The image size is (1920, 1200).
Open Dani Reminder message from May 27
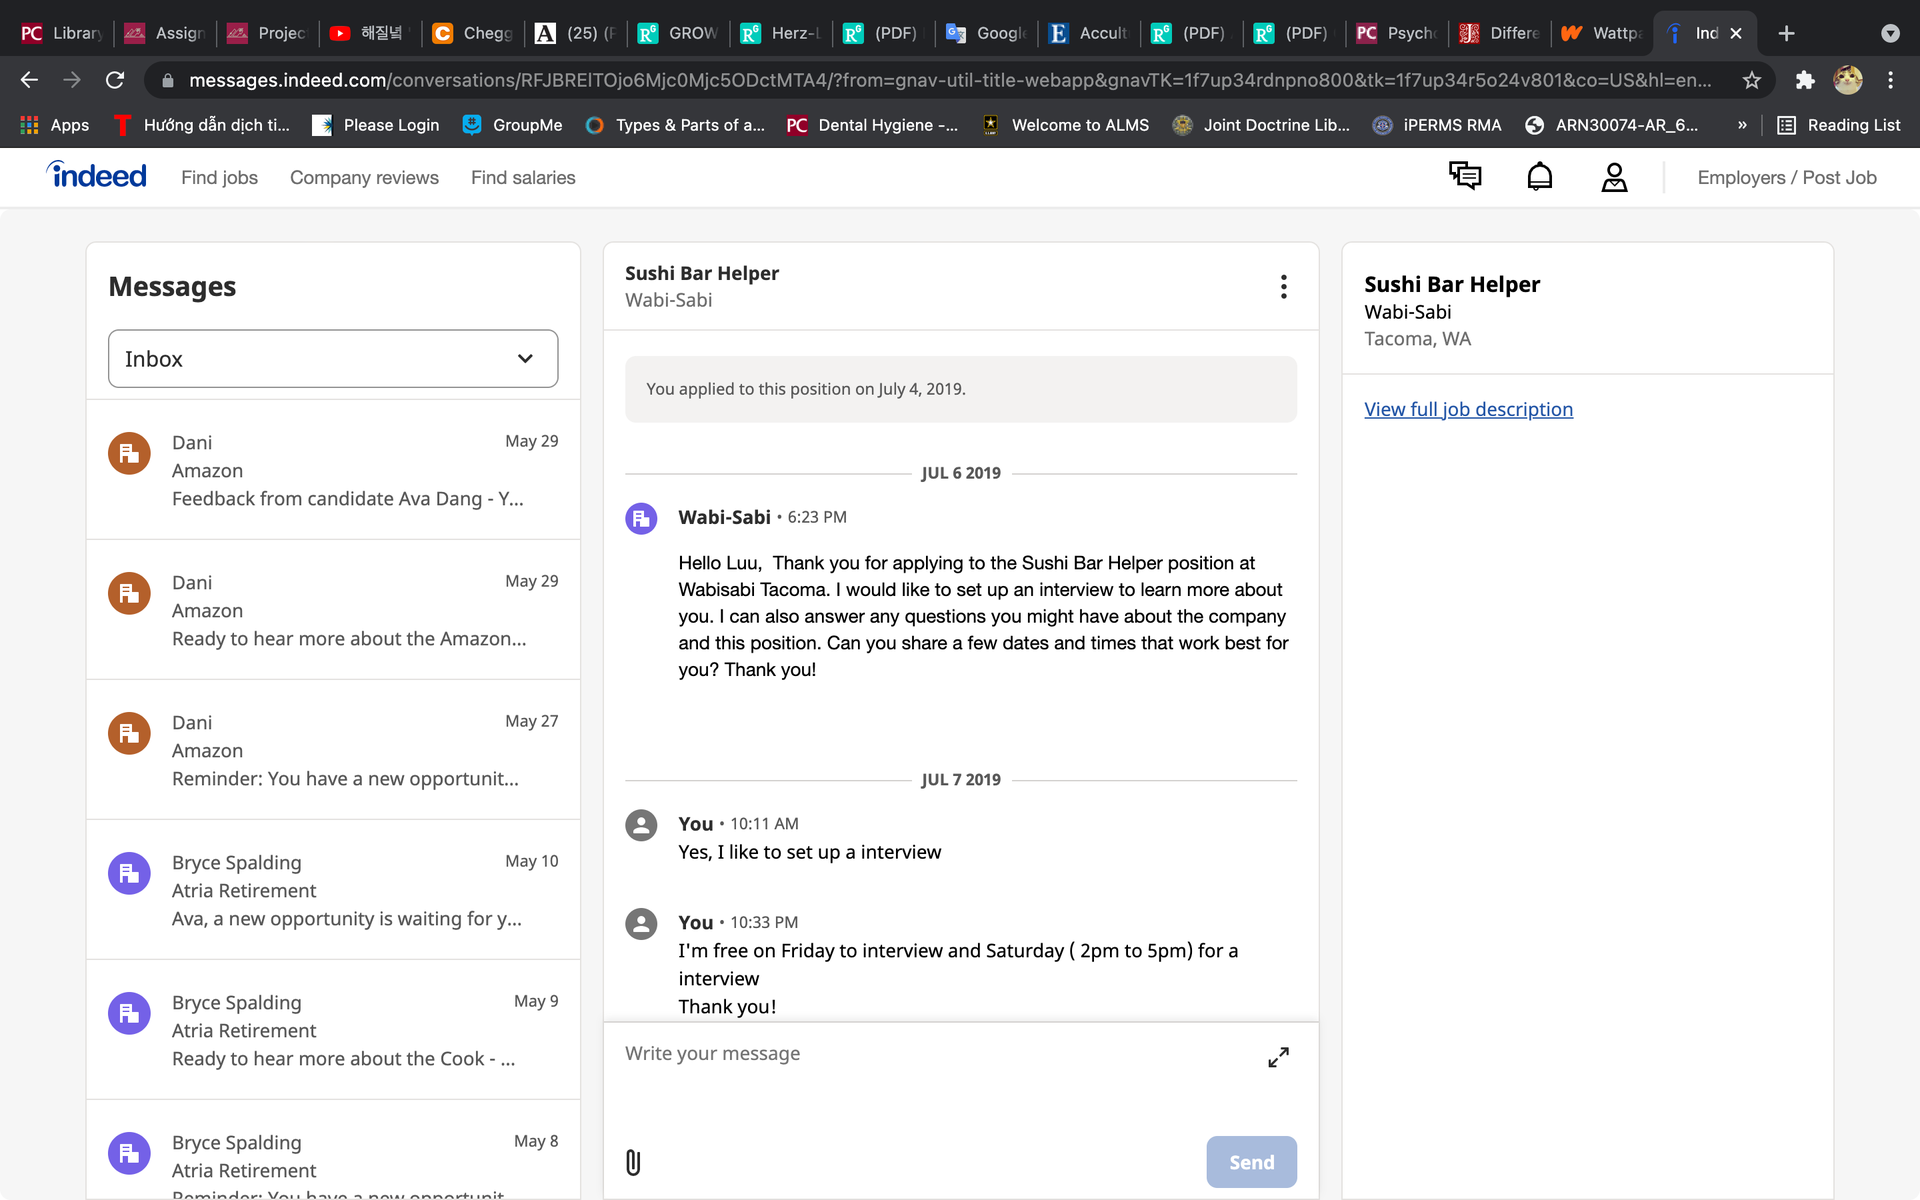coord(333,750)
